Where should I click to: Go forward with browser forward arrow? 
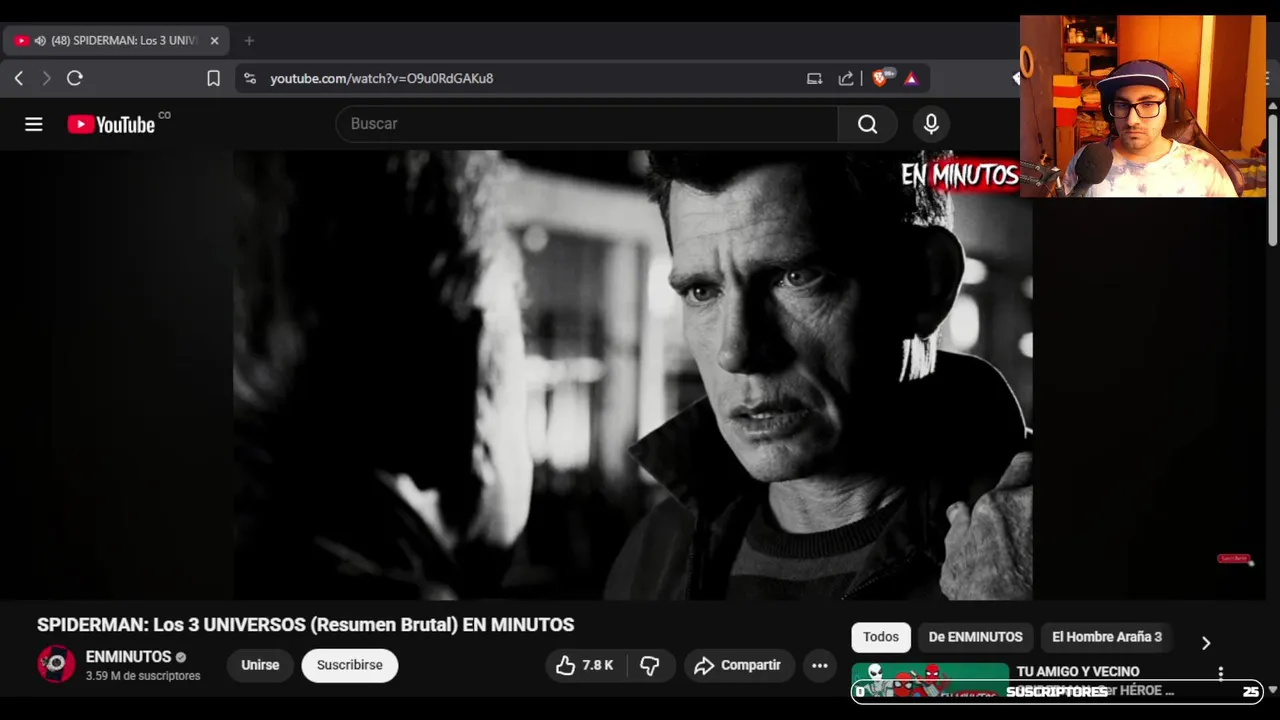[46, 78]
